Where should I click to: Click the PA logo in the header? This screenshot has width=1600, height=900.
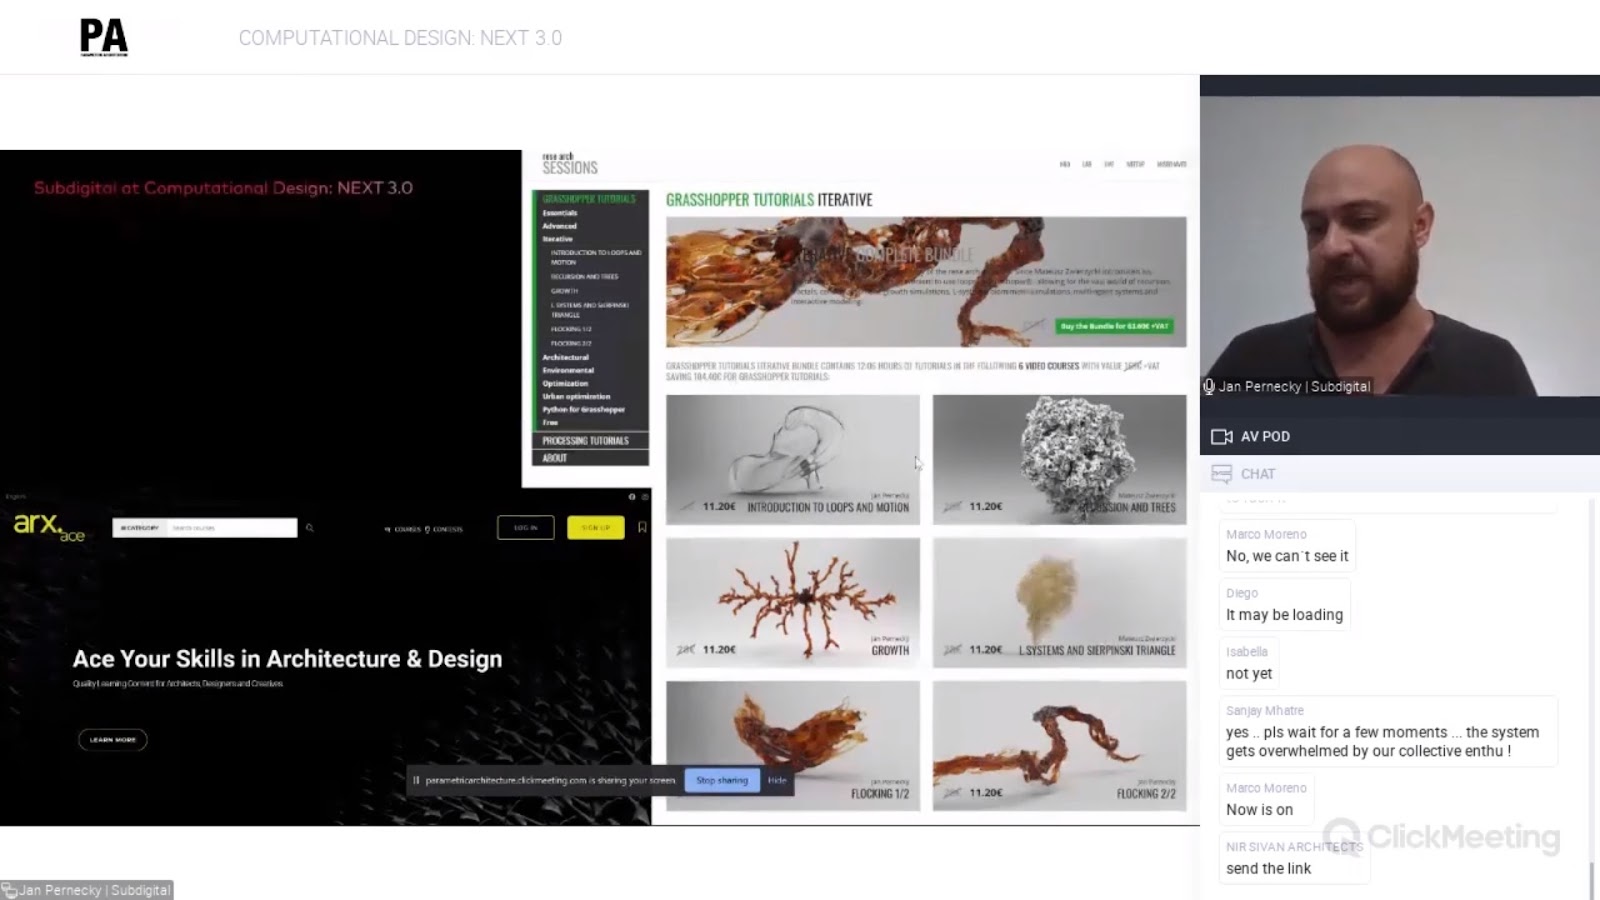point(104,38)
